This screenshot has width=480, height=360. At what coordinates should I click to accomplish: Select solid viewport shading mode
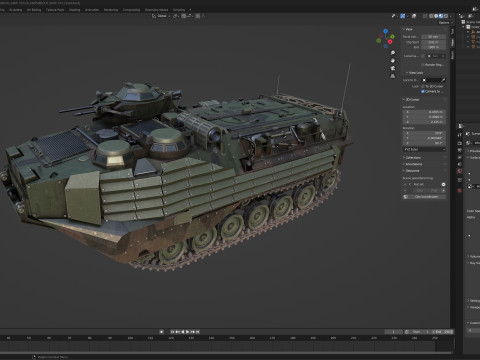click(x=436, y=16)
